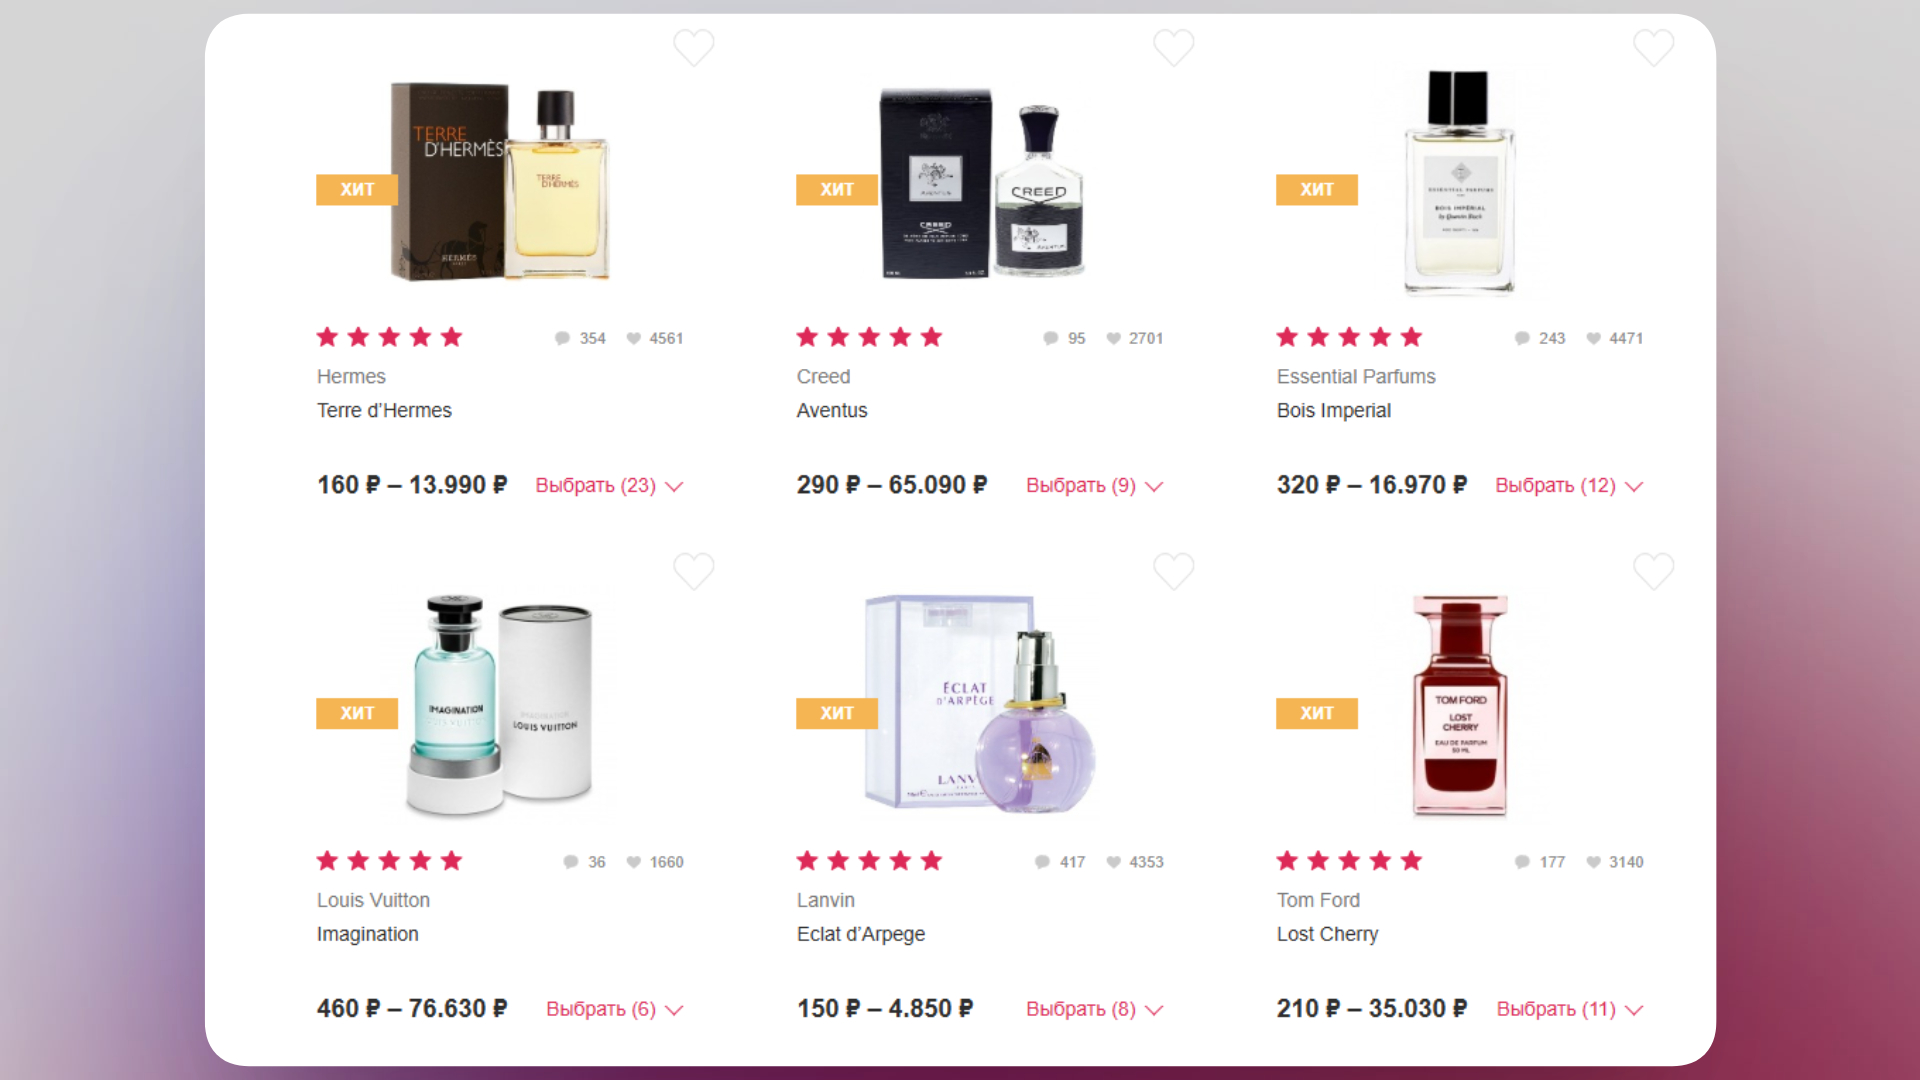
Task: Add Terre d'Hermes to favorites heart
Action: pyautogui.click(x=693, y=47)
